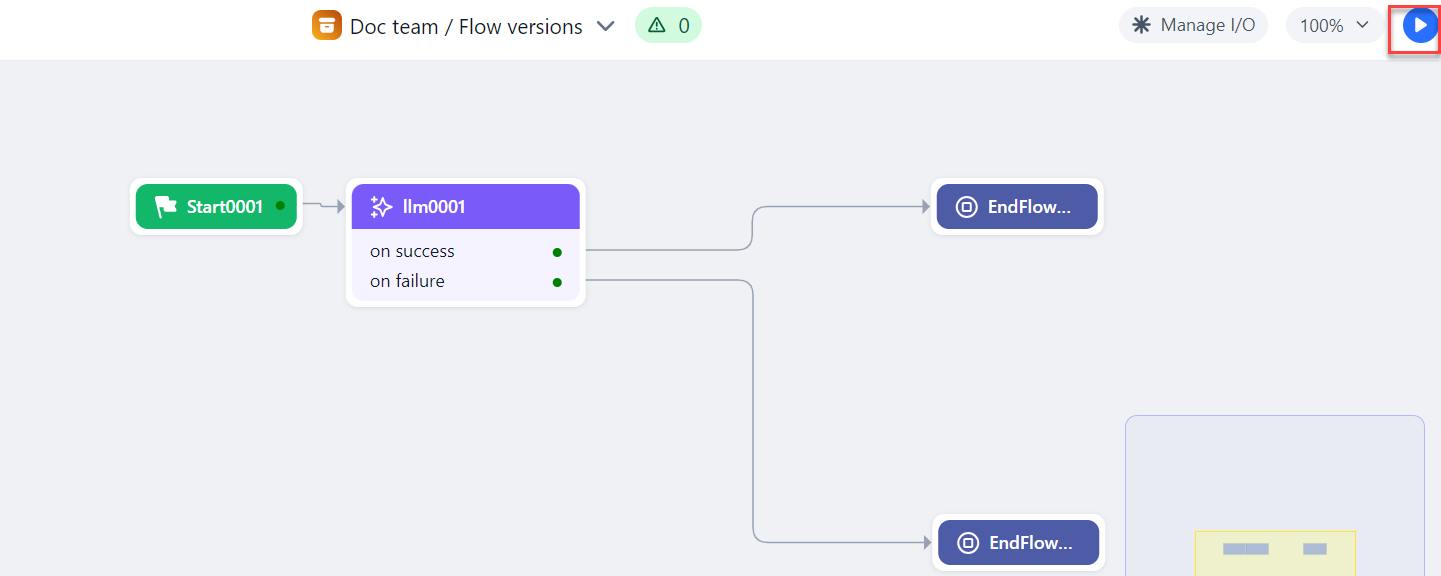
Task: Click the warning triangle icon in the badge
Action: pos(656,26)
